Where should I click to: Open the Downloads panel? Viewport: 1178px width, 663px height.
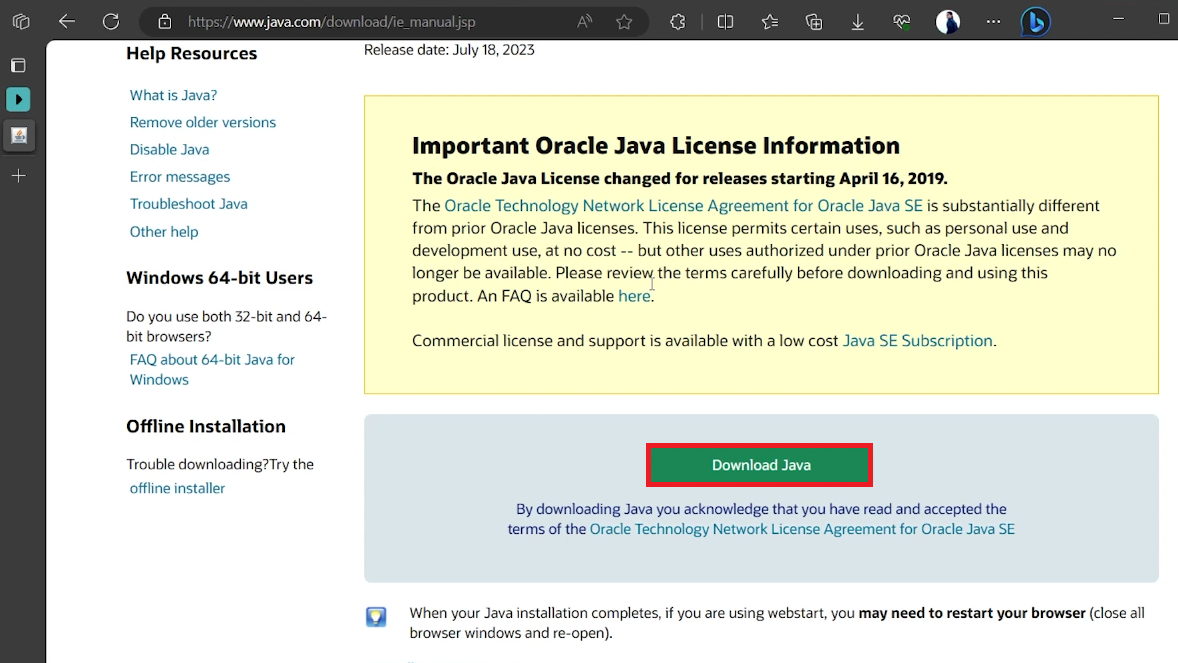[857, 22]
